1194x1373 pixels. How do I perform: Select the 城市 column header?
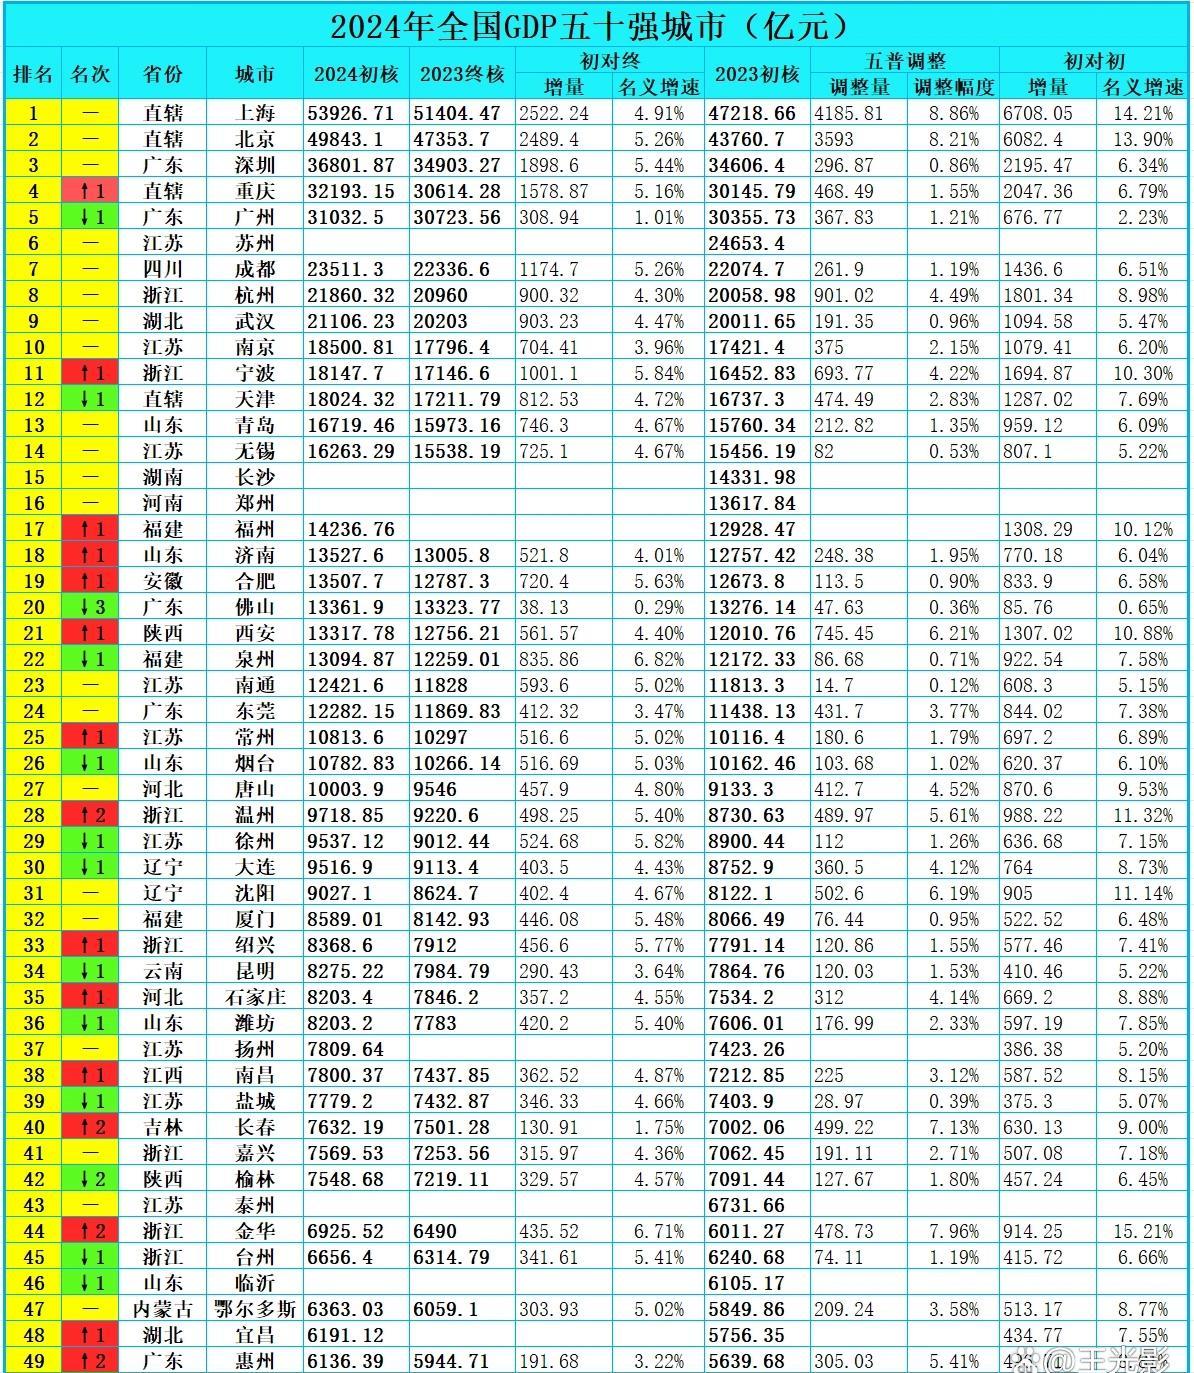point(255,74)
